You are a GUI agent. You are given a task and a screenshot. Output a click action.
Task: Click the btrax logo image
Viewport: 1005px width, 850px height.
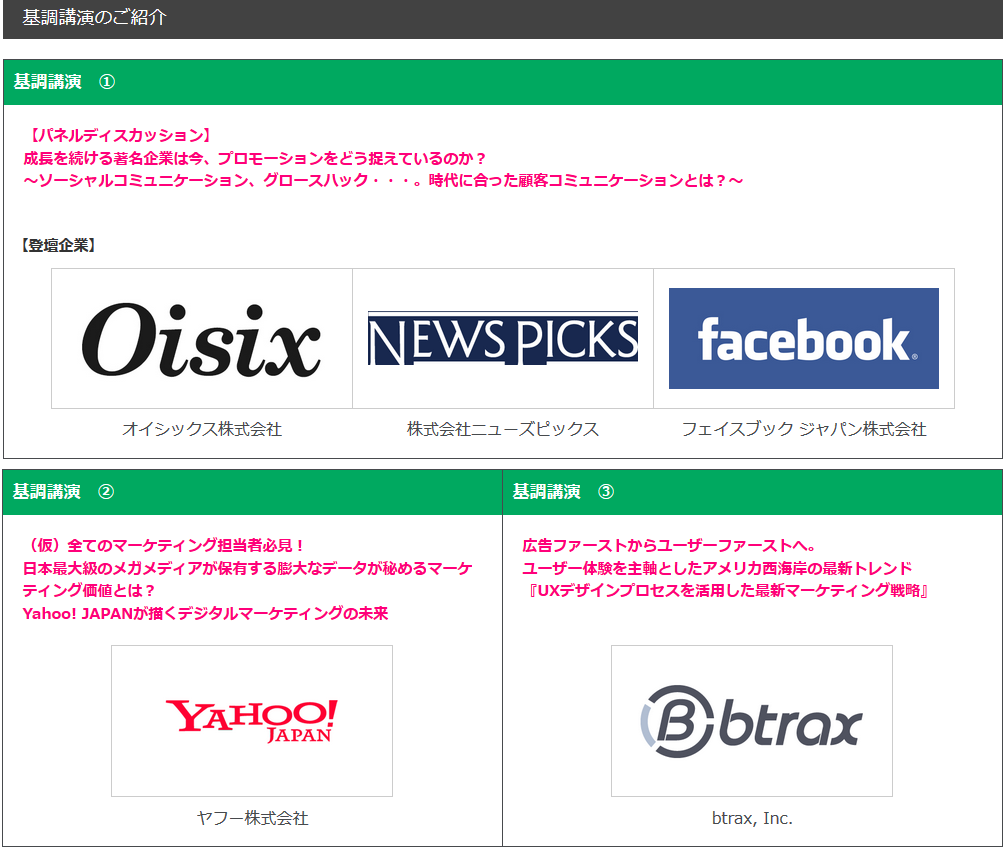[752, 721]
